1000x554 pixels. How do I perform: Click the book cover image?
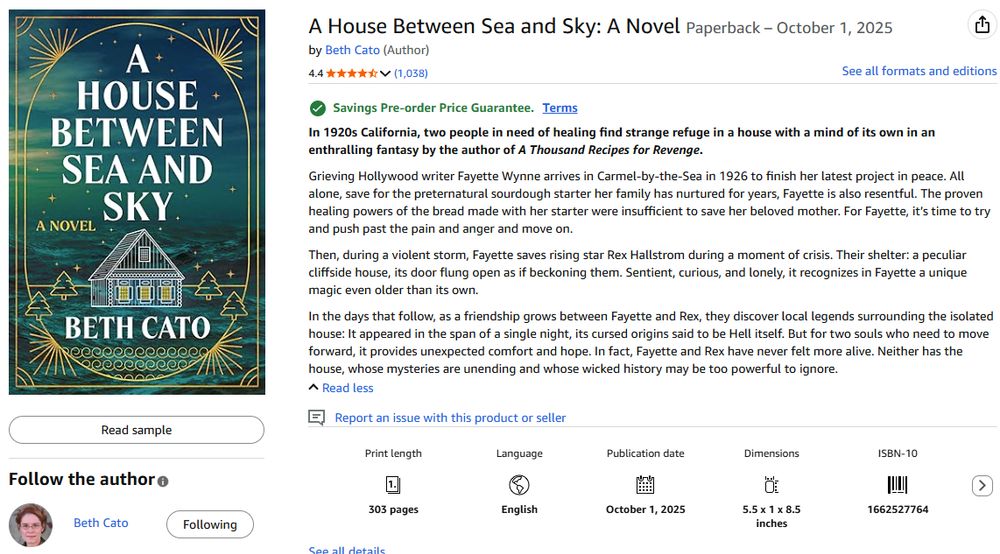click(x=137, y=202)
